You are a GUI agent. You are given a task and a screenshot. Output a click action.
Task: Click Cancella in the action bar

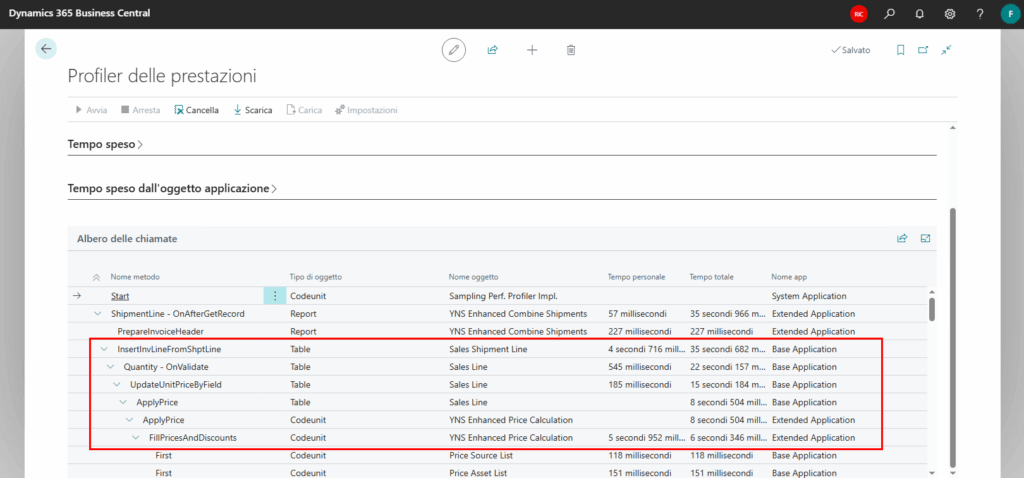point(196,110)
